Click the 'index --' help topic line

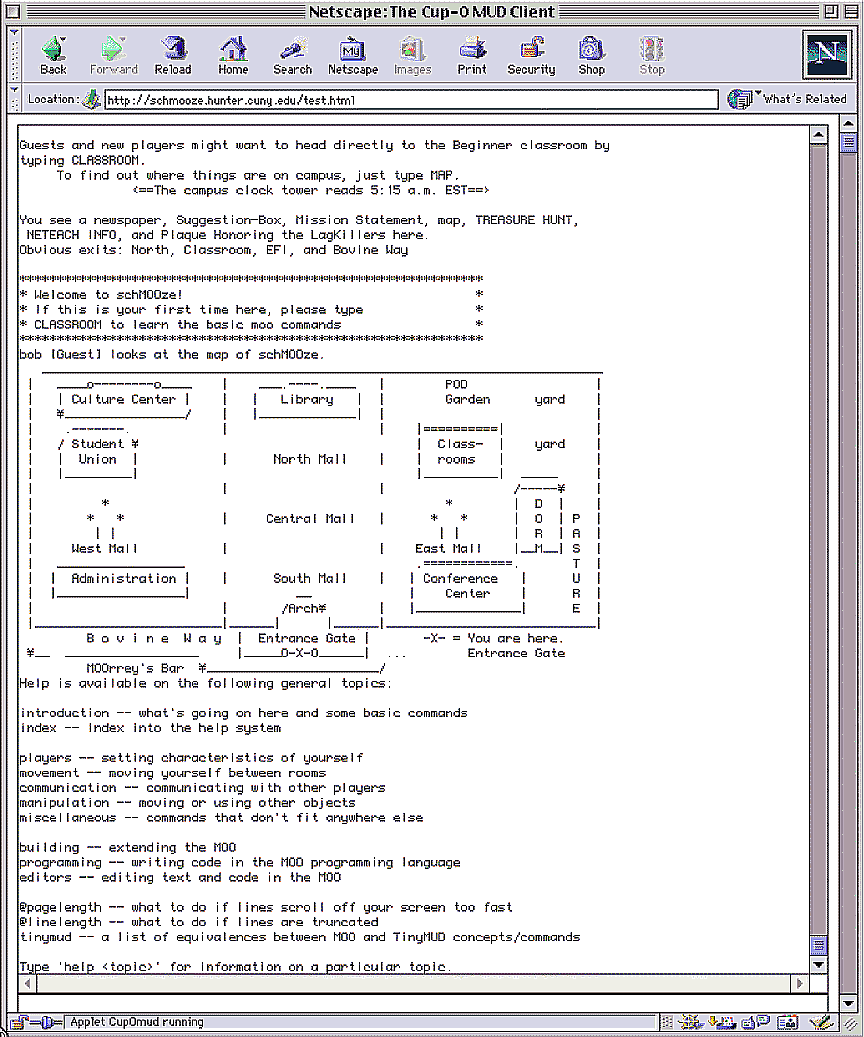[x=150, y=728]
